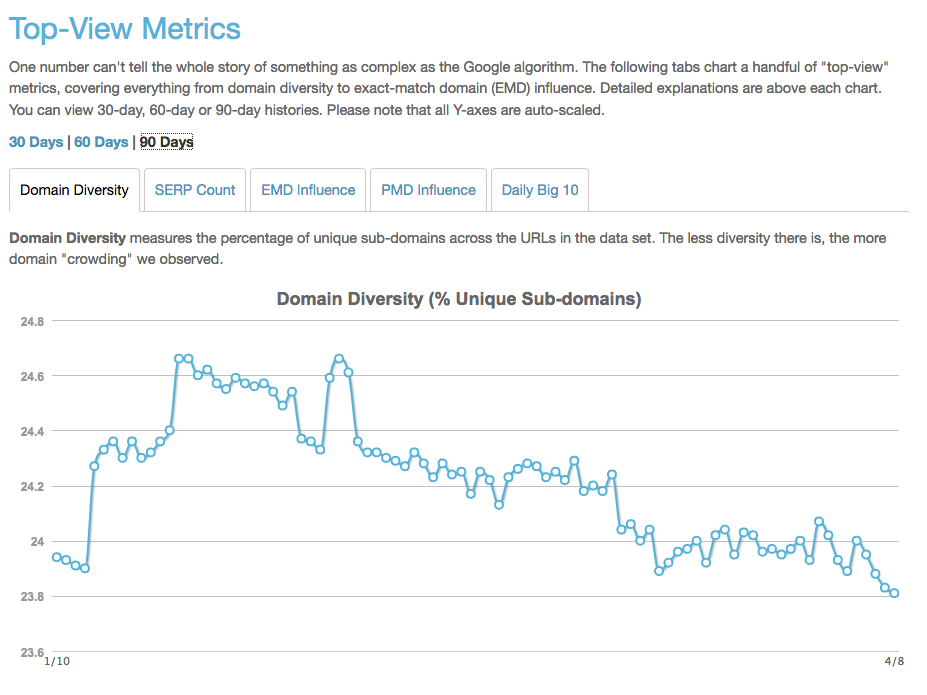
Task: Click the Top-View Metrics heading
Action: (x=125, y=29)
